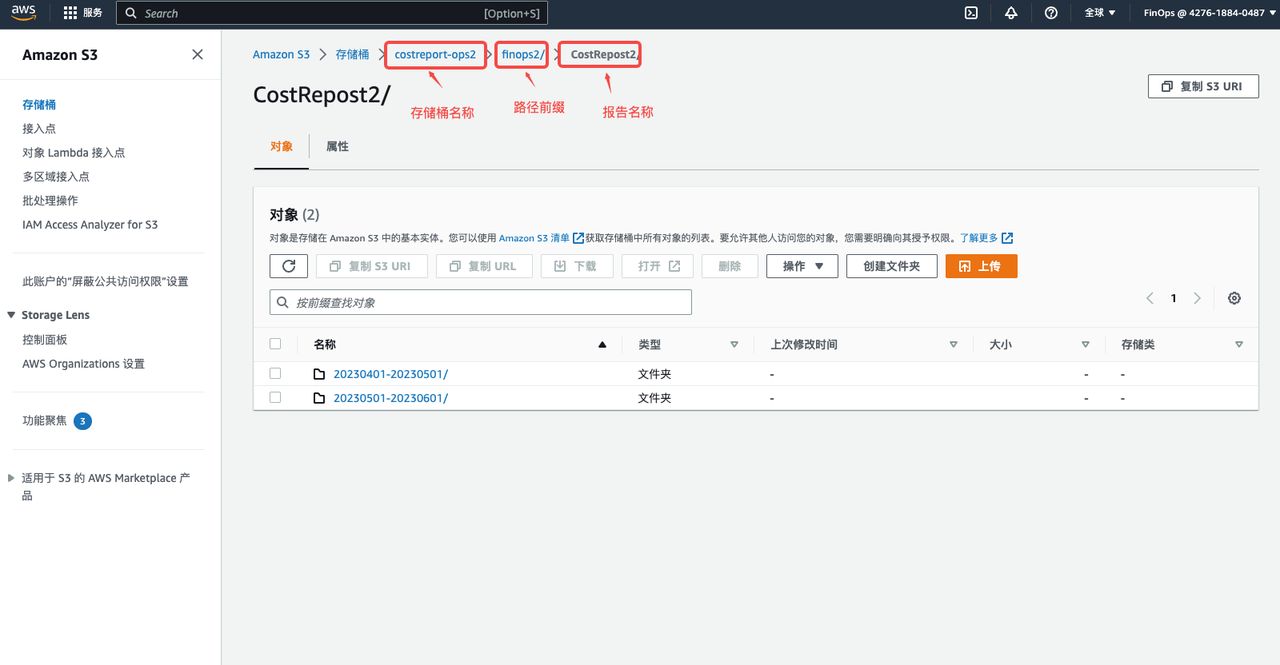
Task: Click 存储桶 breadcrumb link
Action: pos(352,55)
